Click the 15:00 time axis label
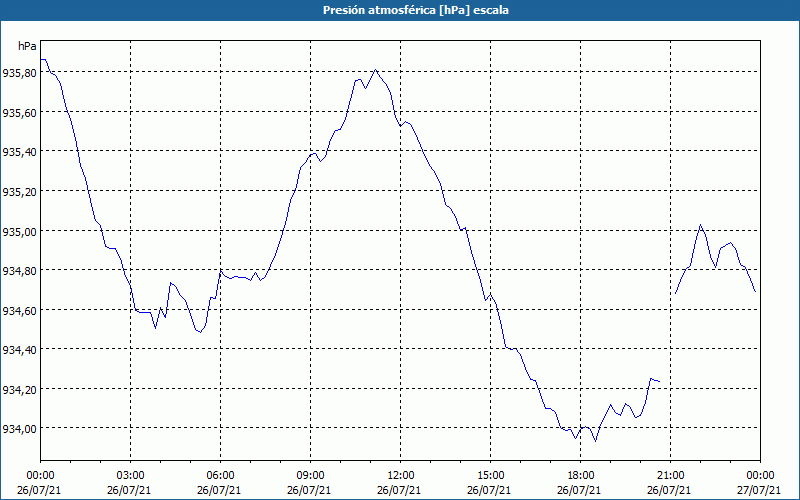 pos(490,476)
